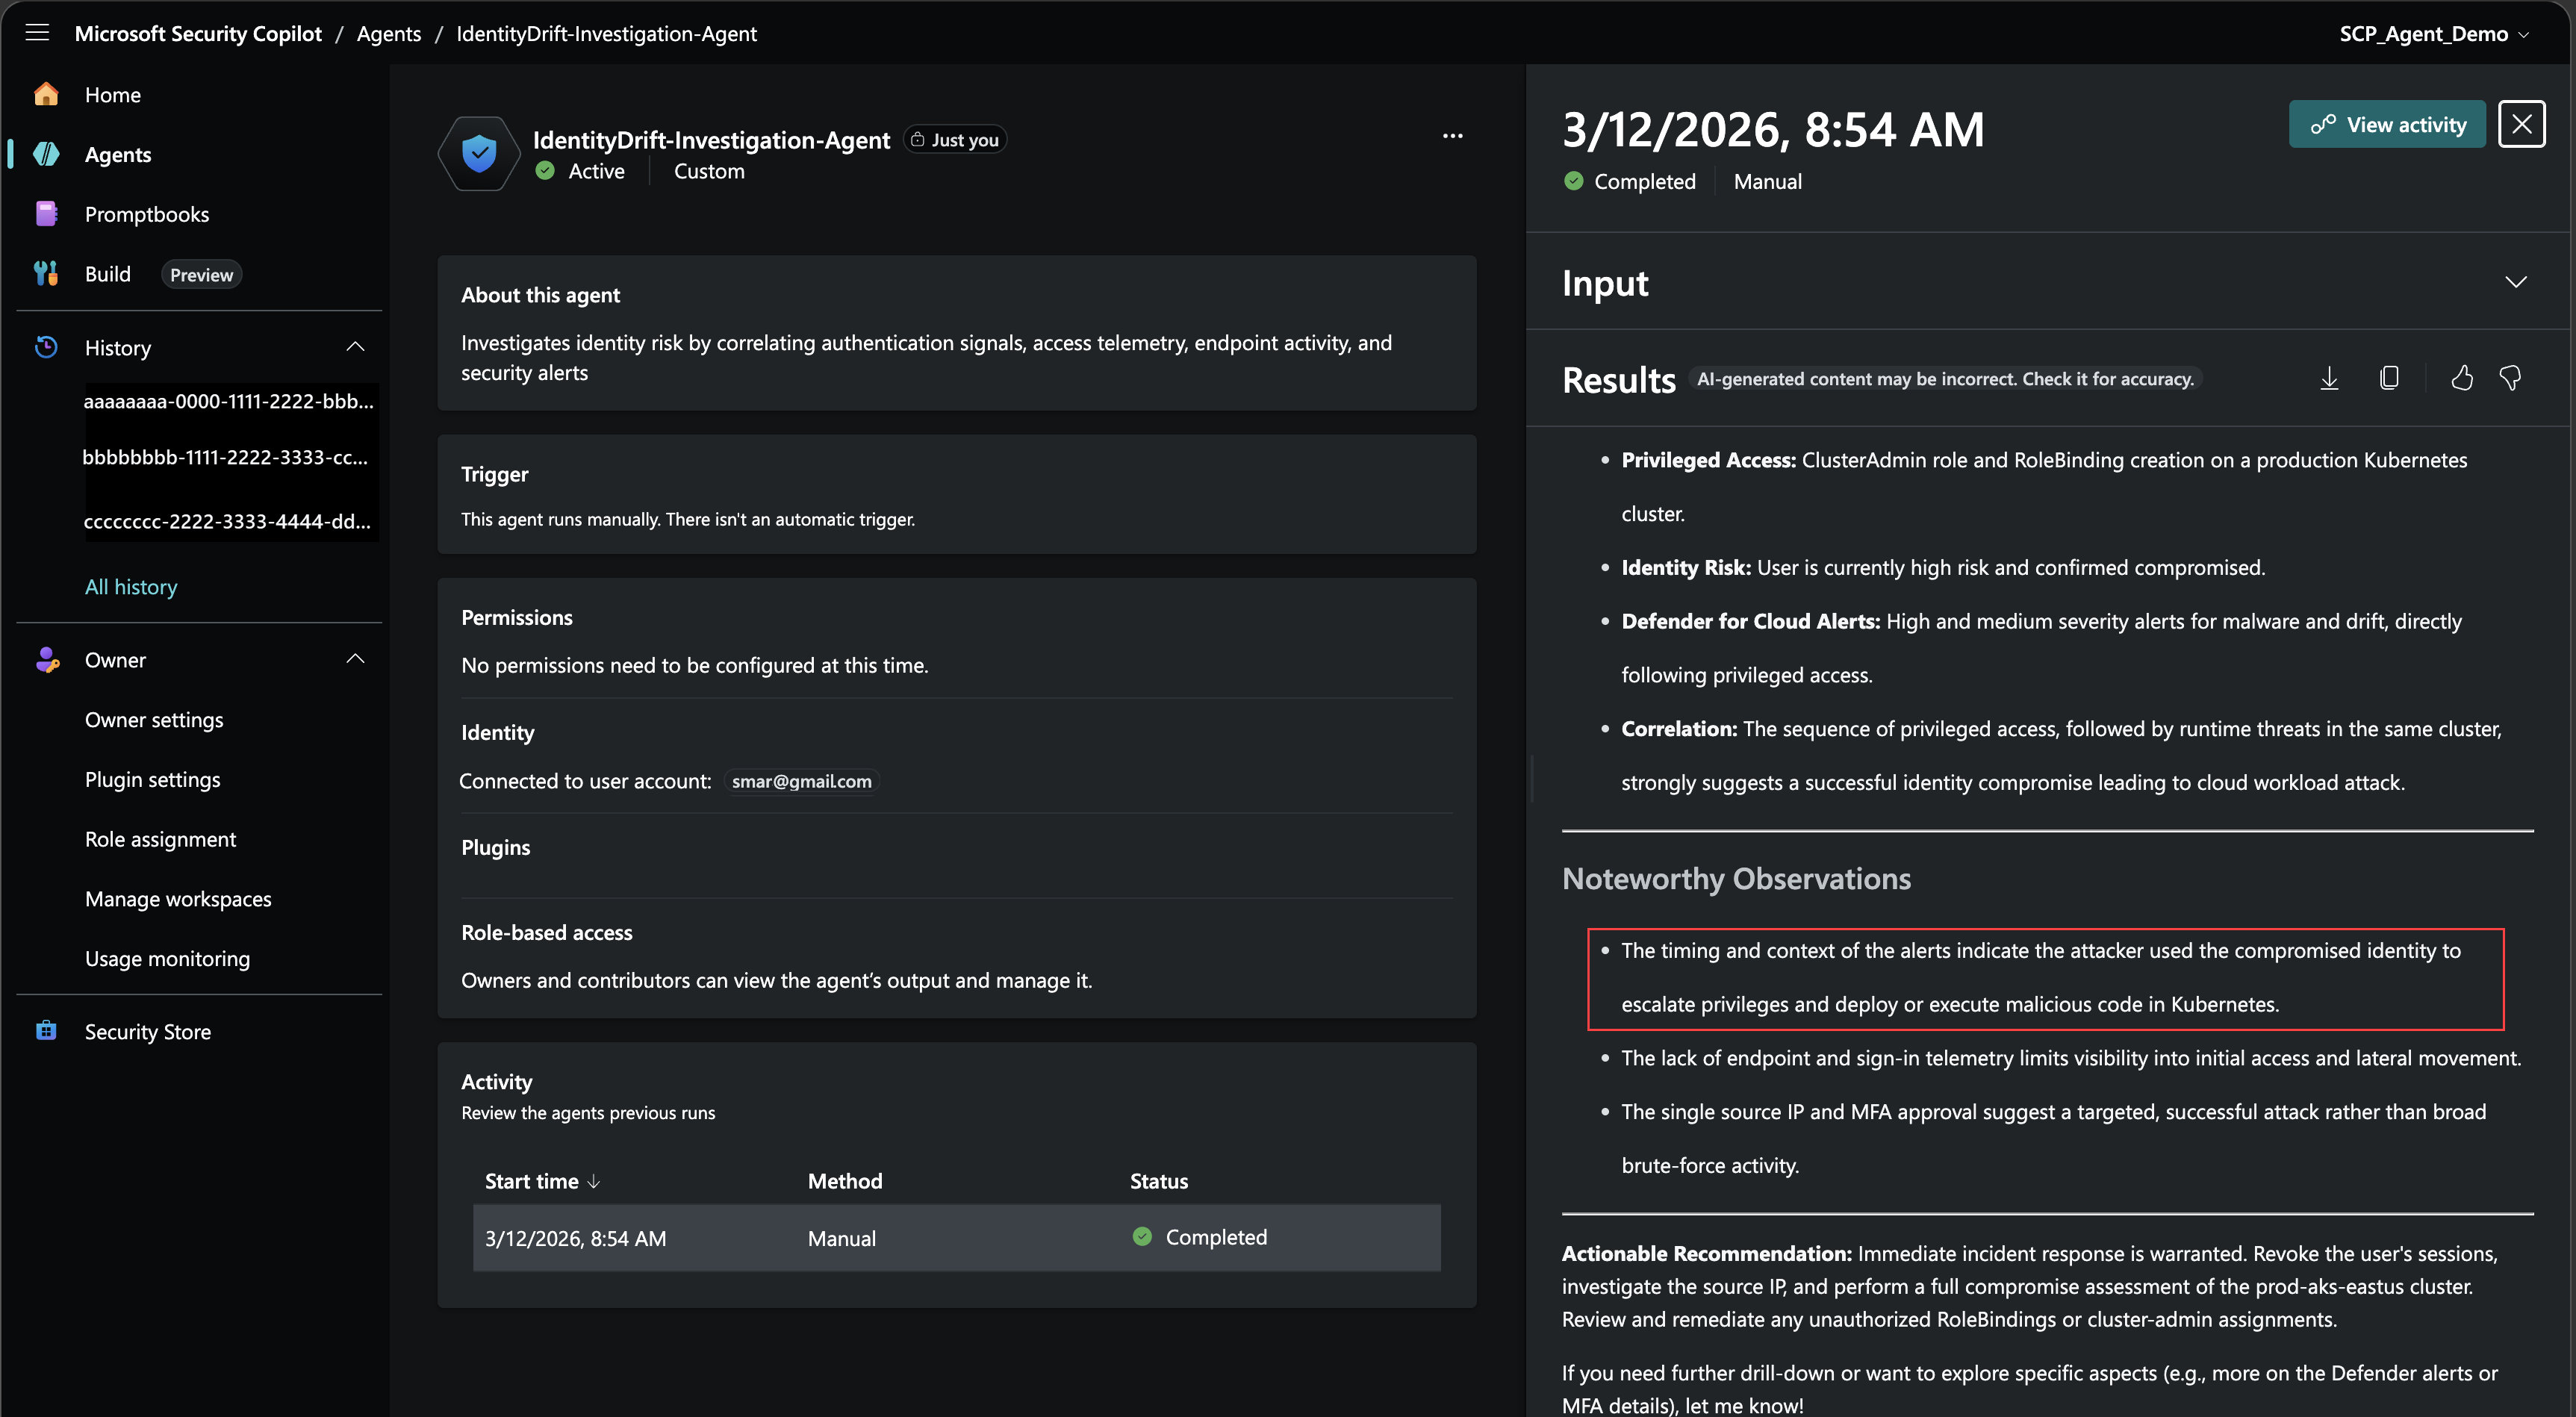The height and width of the screenshot is (1417, 2576).
Task: Open the Agents page
Action: (118, 154)
